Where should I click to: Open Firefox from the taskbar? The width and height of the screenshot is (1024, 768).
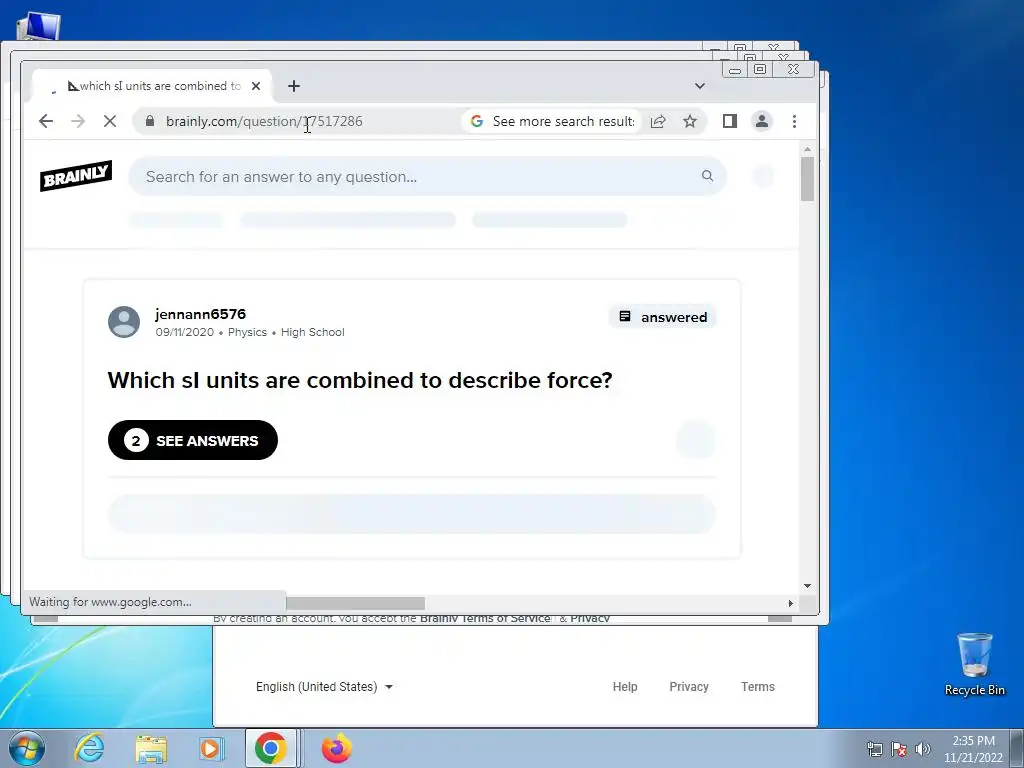[337, 748]
